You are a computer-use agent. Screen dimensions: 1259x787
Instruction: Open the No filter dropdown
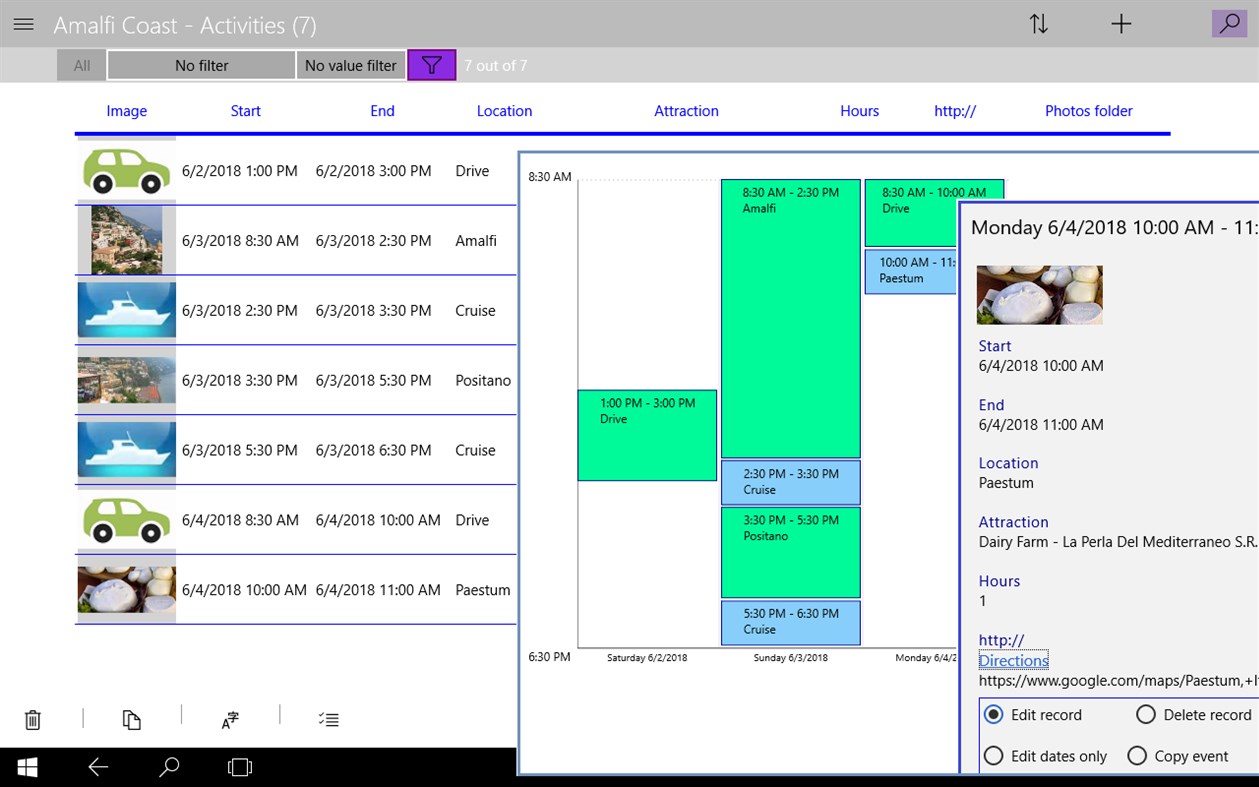click(200, 64)
